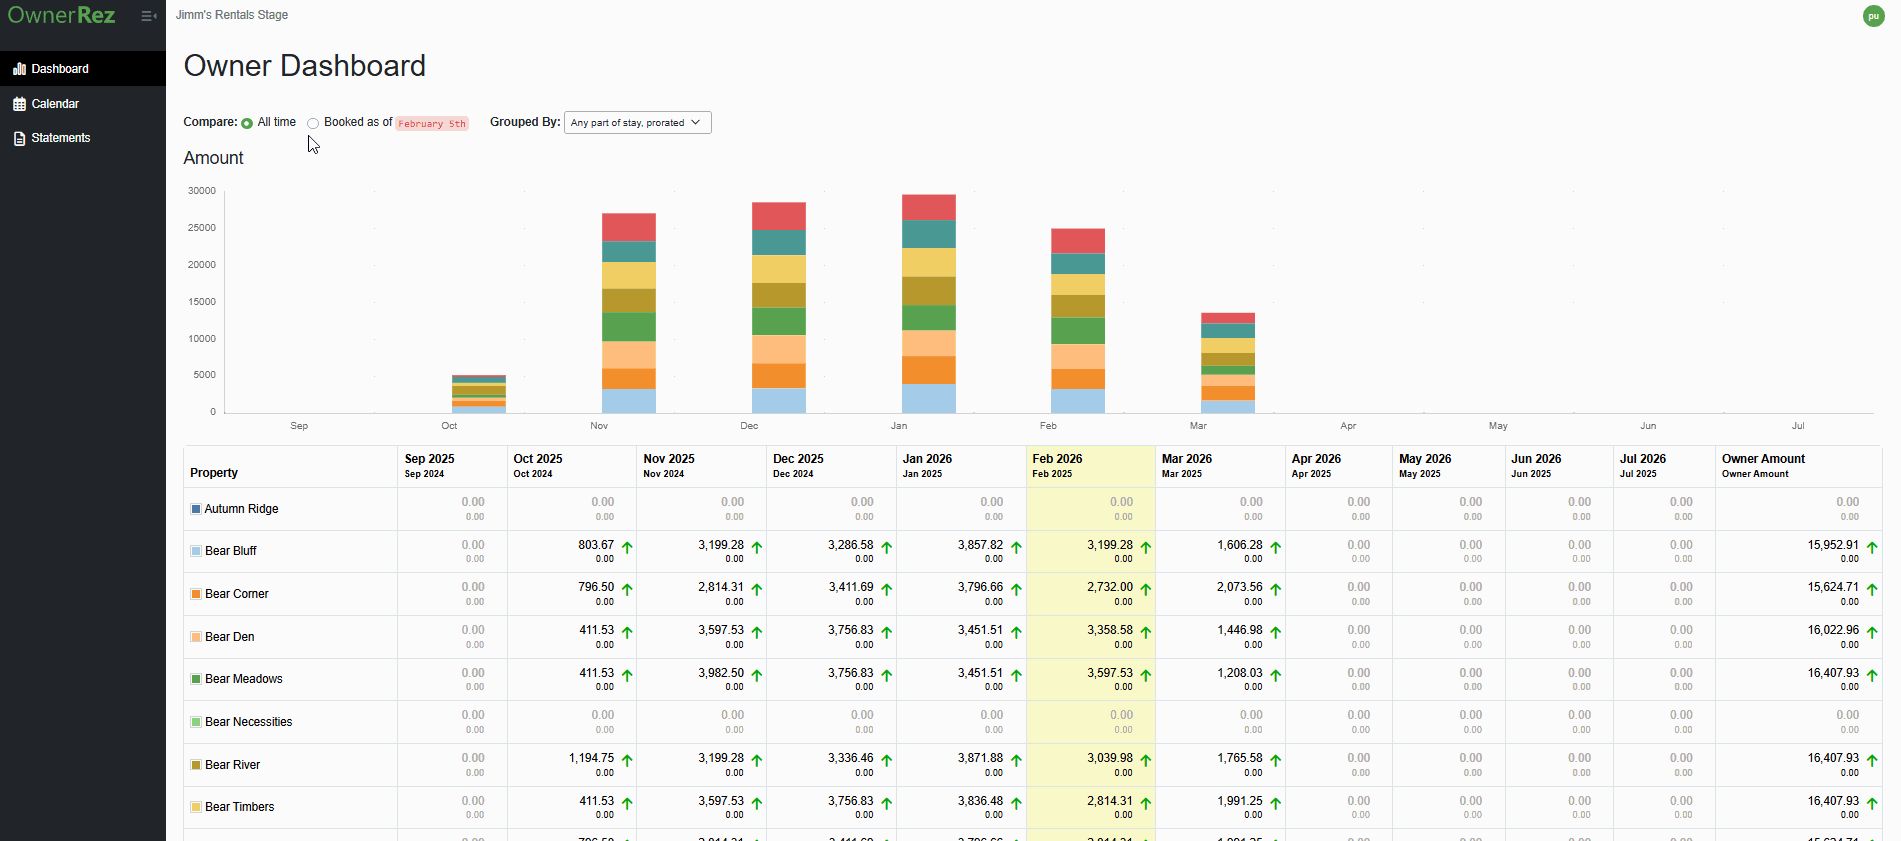This screenshot has height=841, width=1901.
Task: Click the Bear River color swatch
Action: [x=196, y=765]
